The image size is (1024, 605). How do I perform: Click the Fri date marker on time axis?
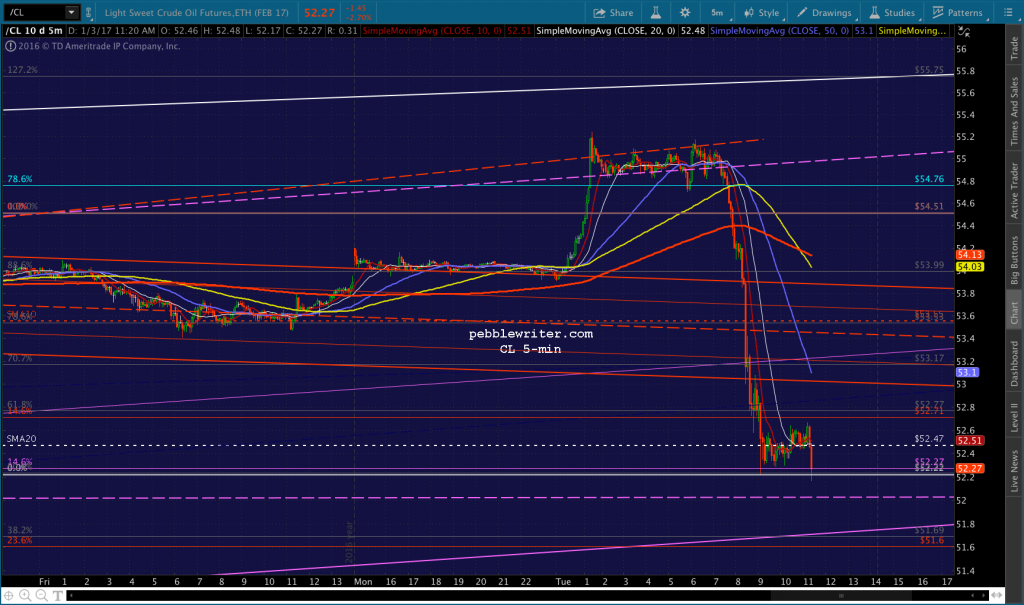tap(44, 581)
